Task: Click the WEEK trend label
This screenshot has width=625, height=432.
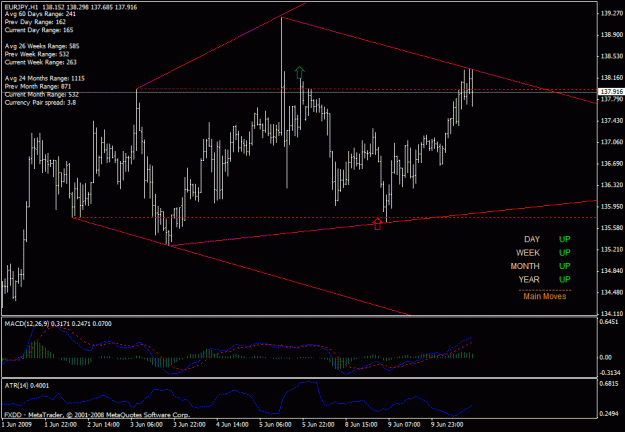Action: click(x=528, y=253)
